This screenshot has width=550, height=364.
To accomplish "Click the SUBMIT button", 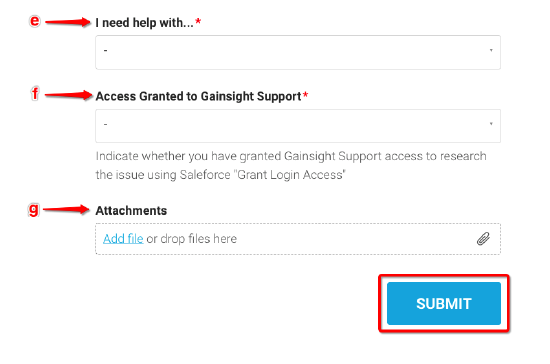I will [444, 303].
